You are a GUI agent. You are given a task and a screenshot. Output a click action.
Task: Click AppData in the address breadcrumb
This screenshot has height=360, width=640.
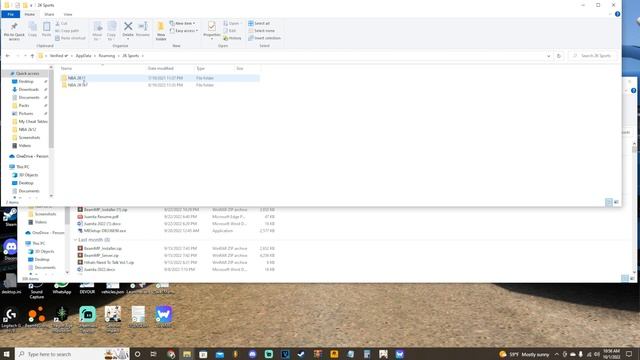tap(83, 56)
